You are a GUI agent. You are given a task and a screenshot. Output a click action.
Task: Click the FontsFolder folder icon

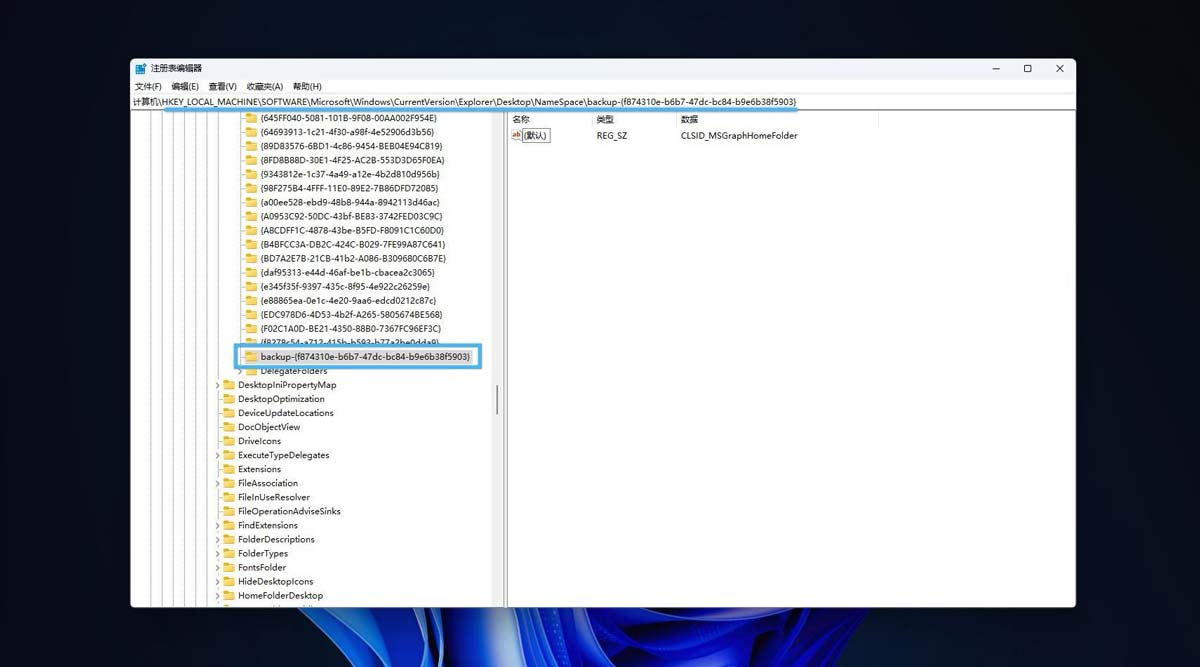tap(227, 567)
